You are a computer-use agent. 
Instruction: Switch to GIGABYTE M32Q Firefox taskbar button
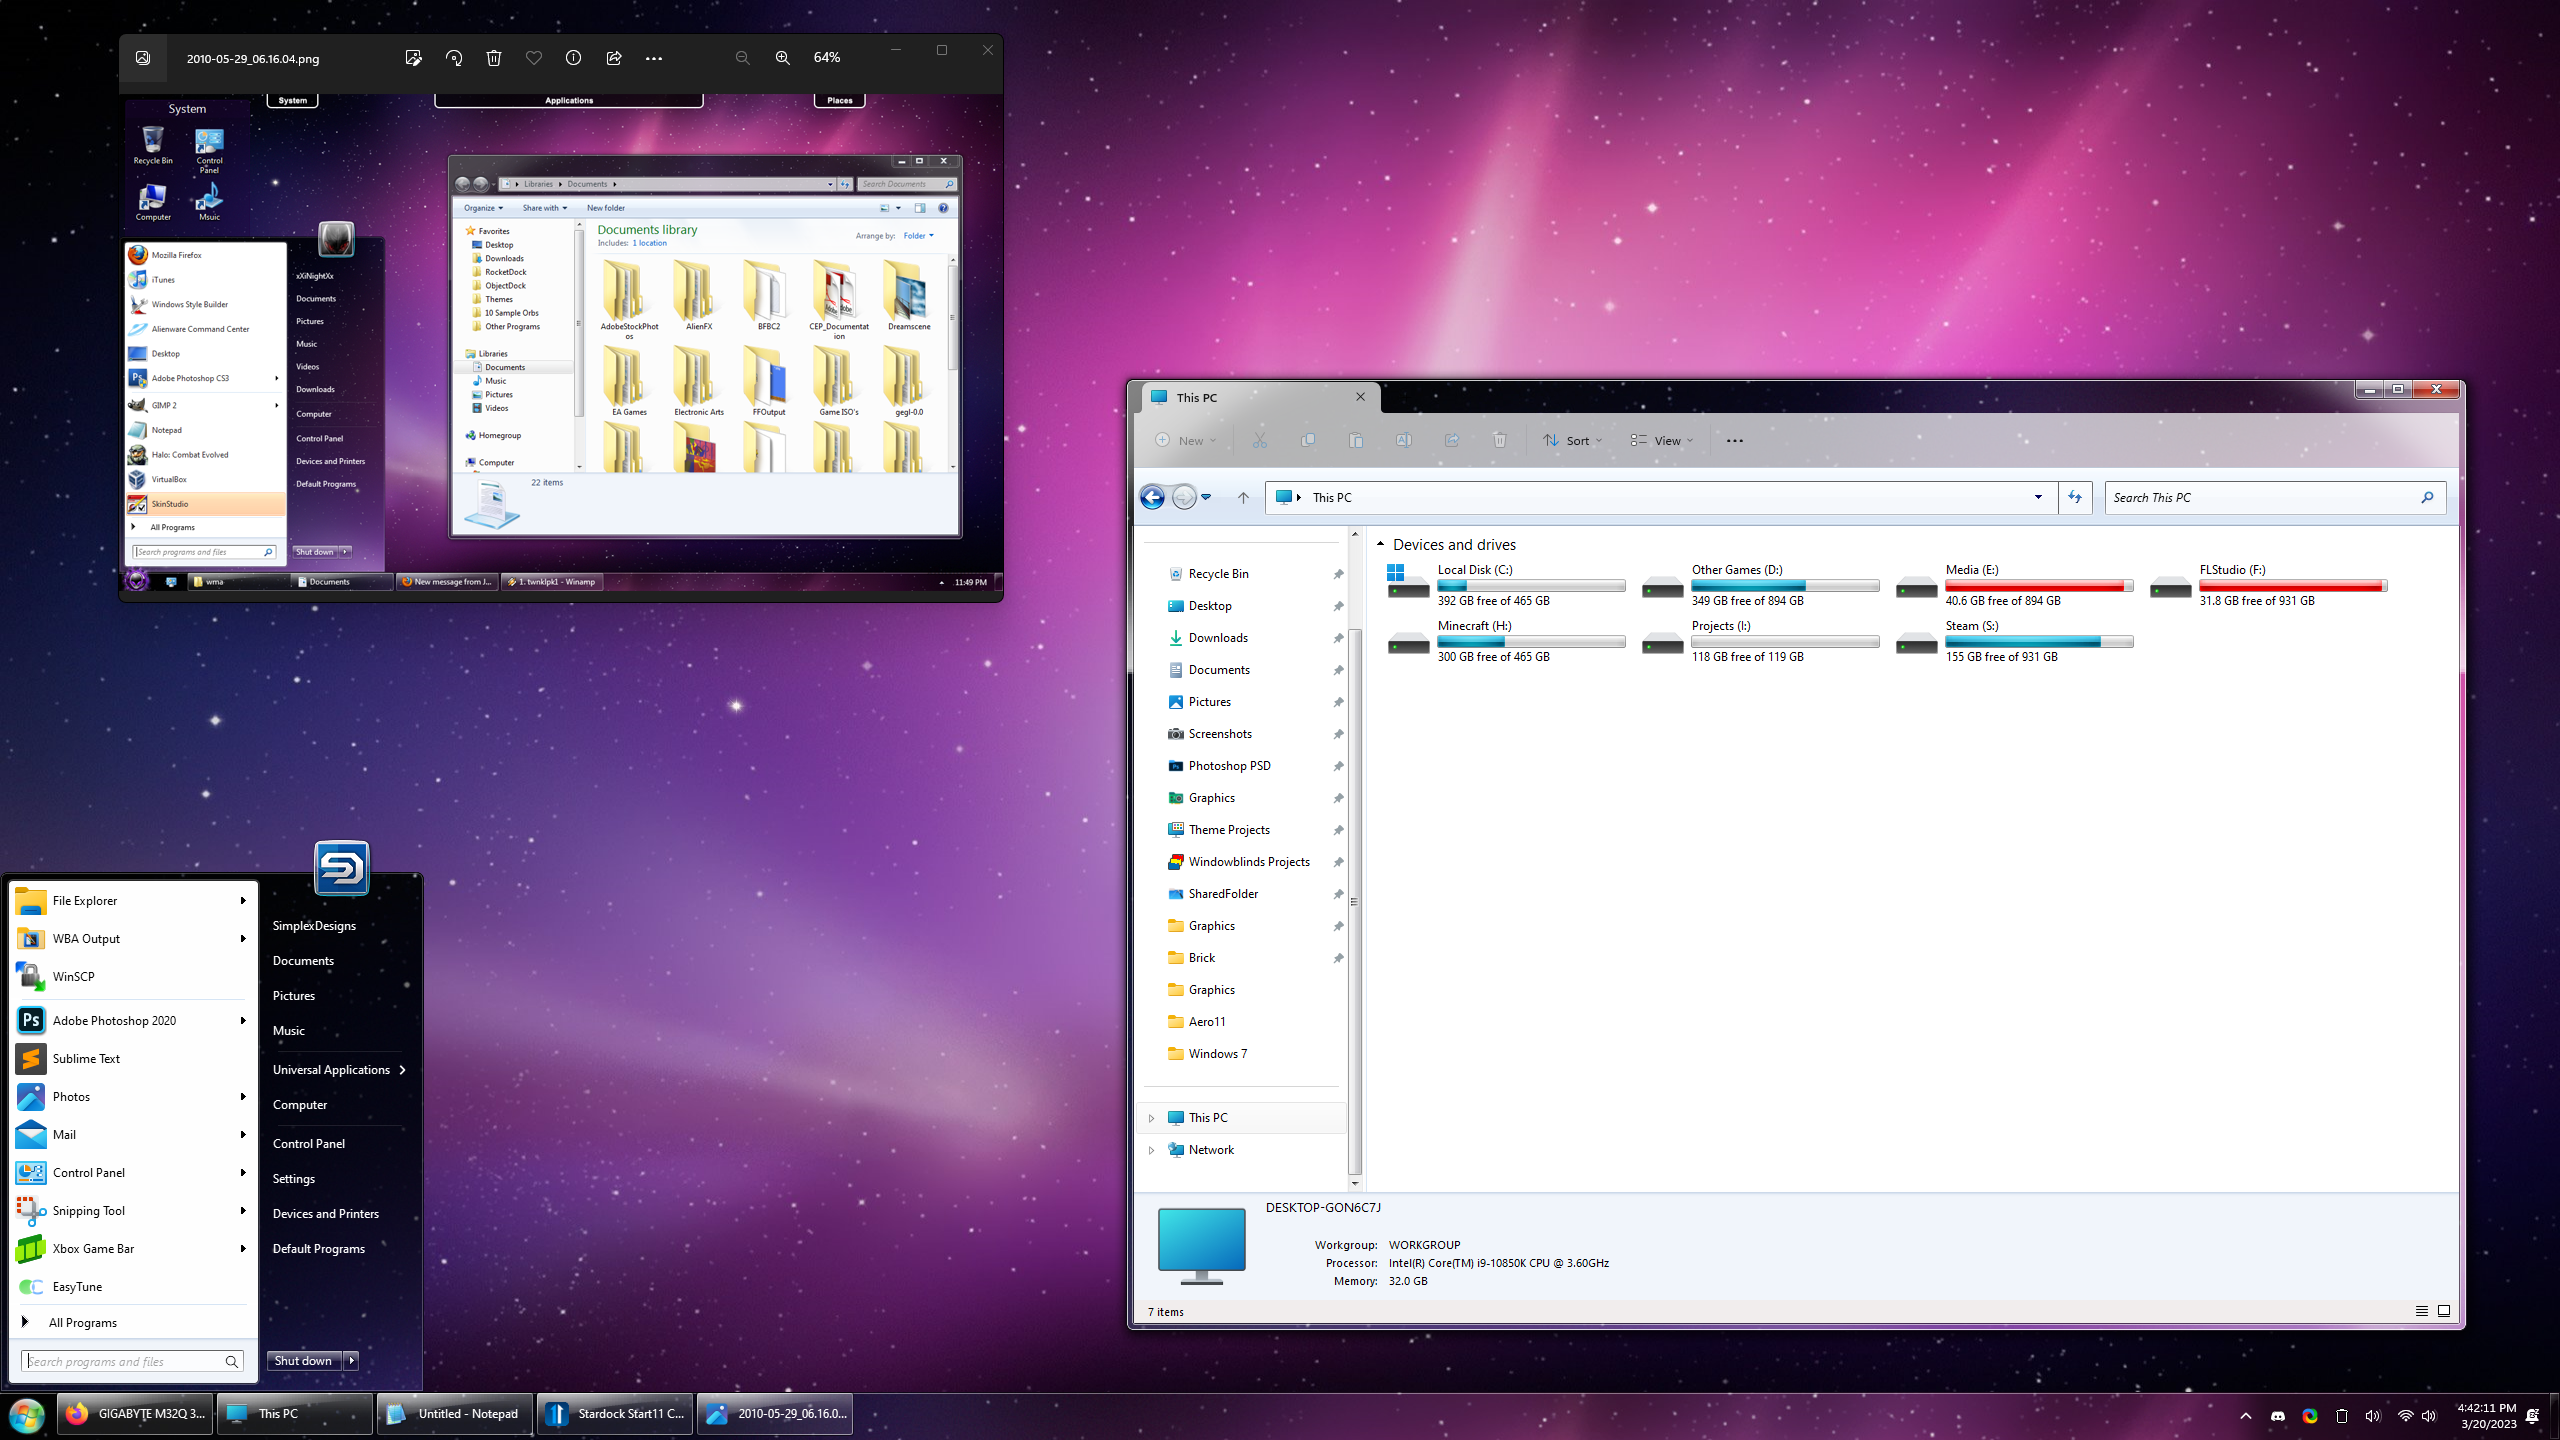135,1414
